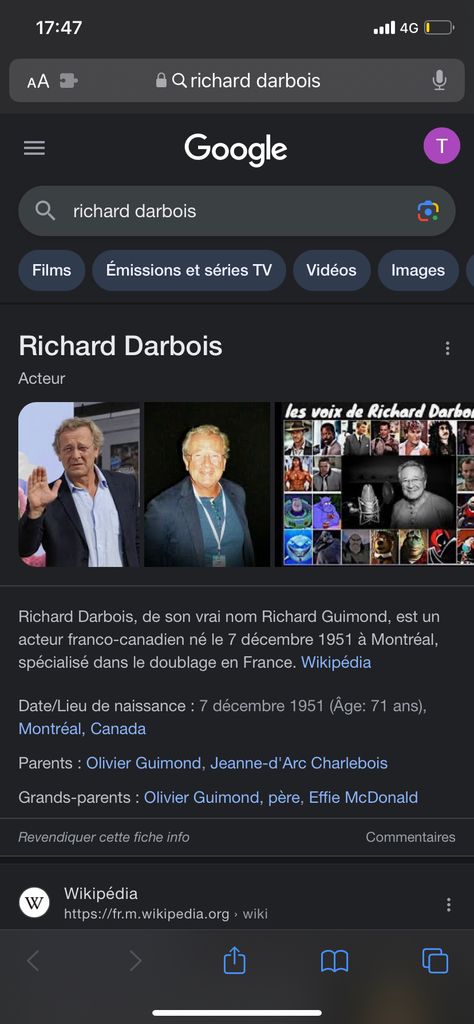
Task: Open the purple T account avatar
Action: coord(442,146)
